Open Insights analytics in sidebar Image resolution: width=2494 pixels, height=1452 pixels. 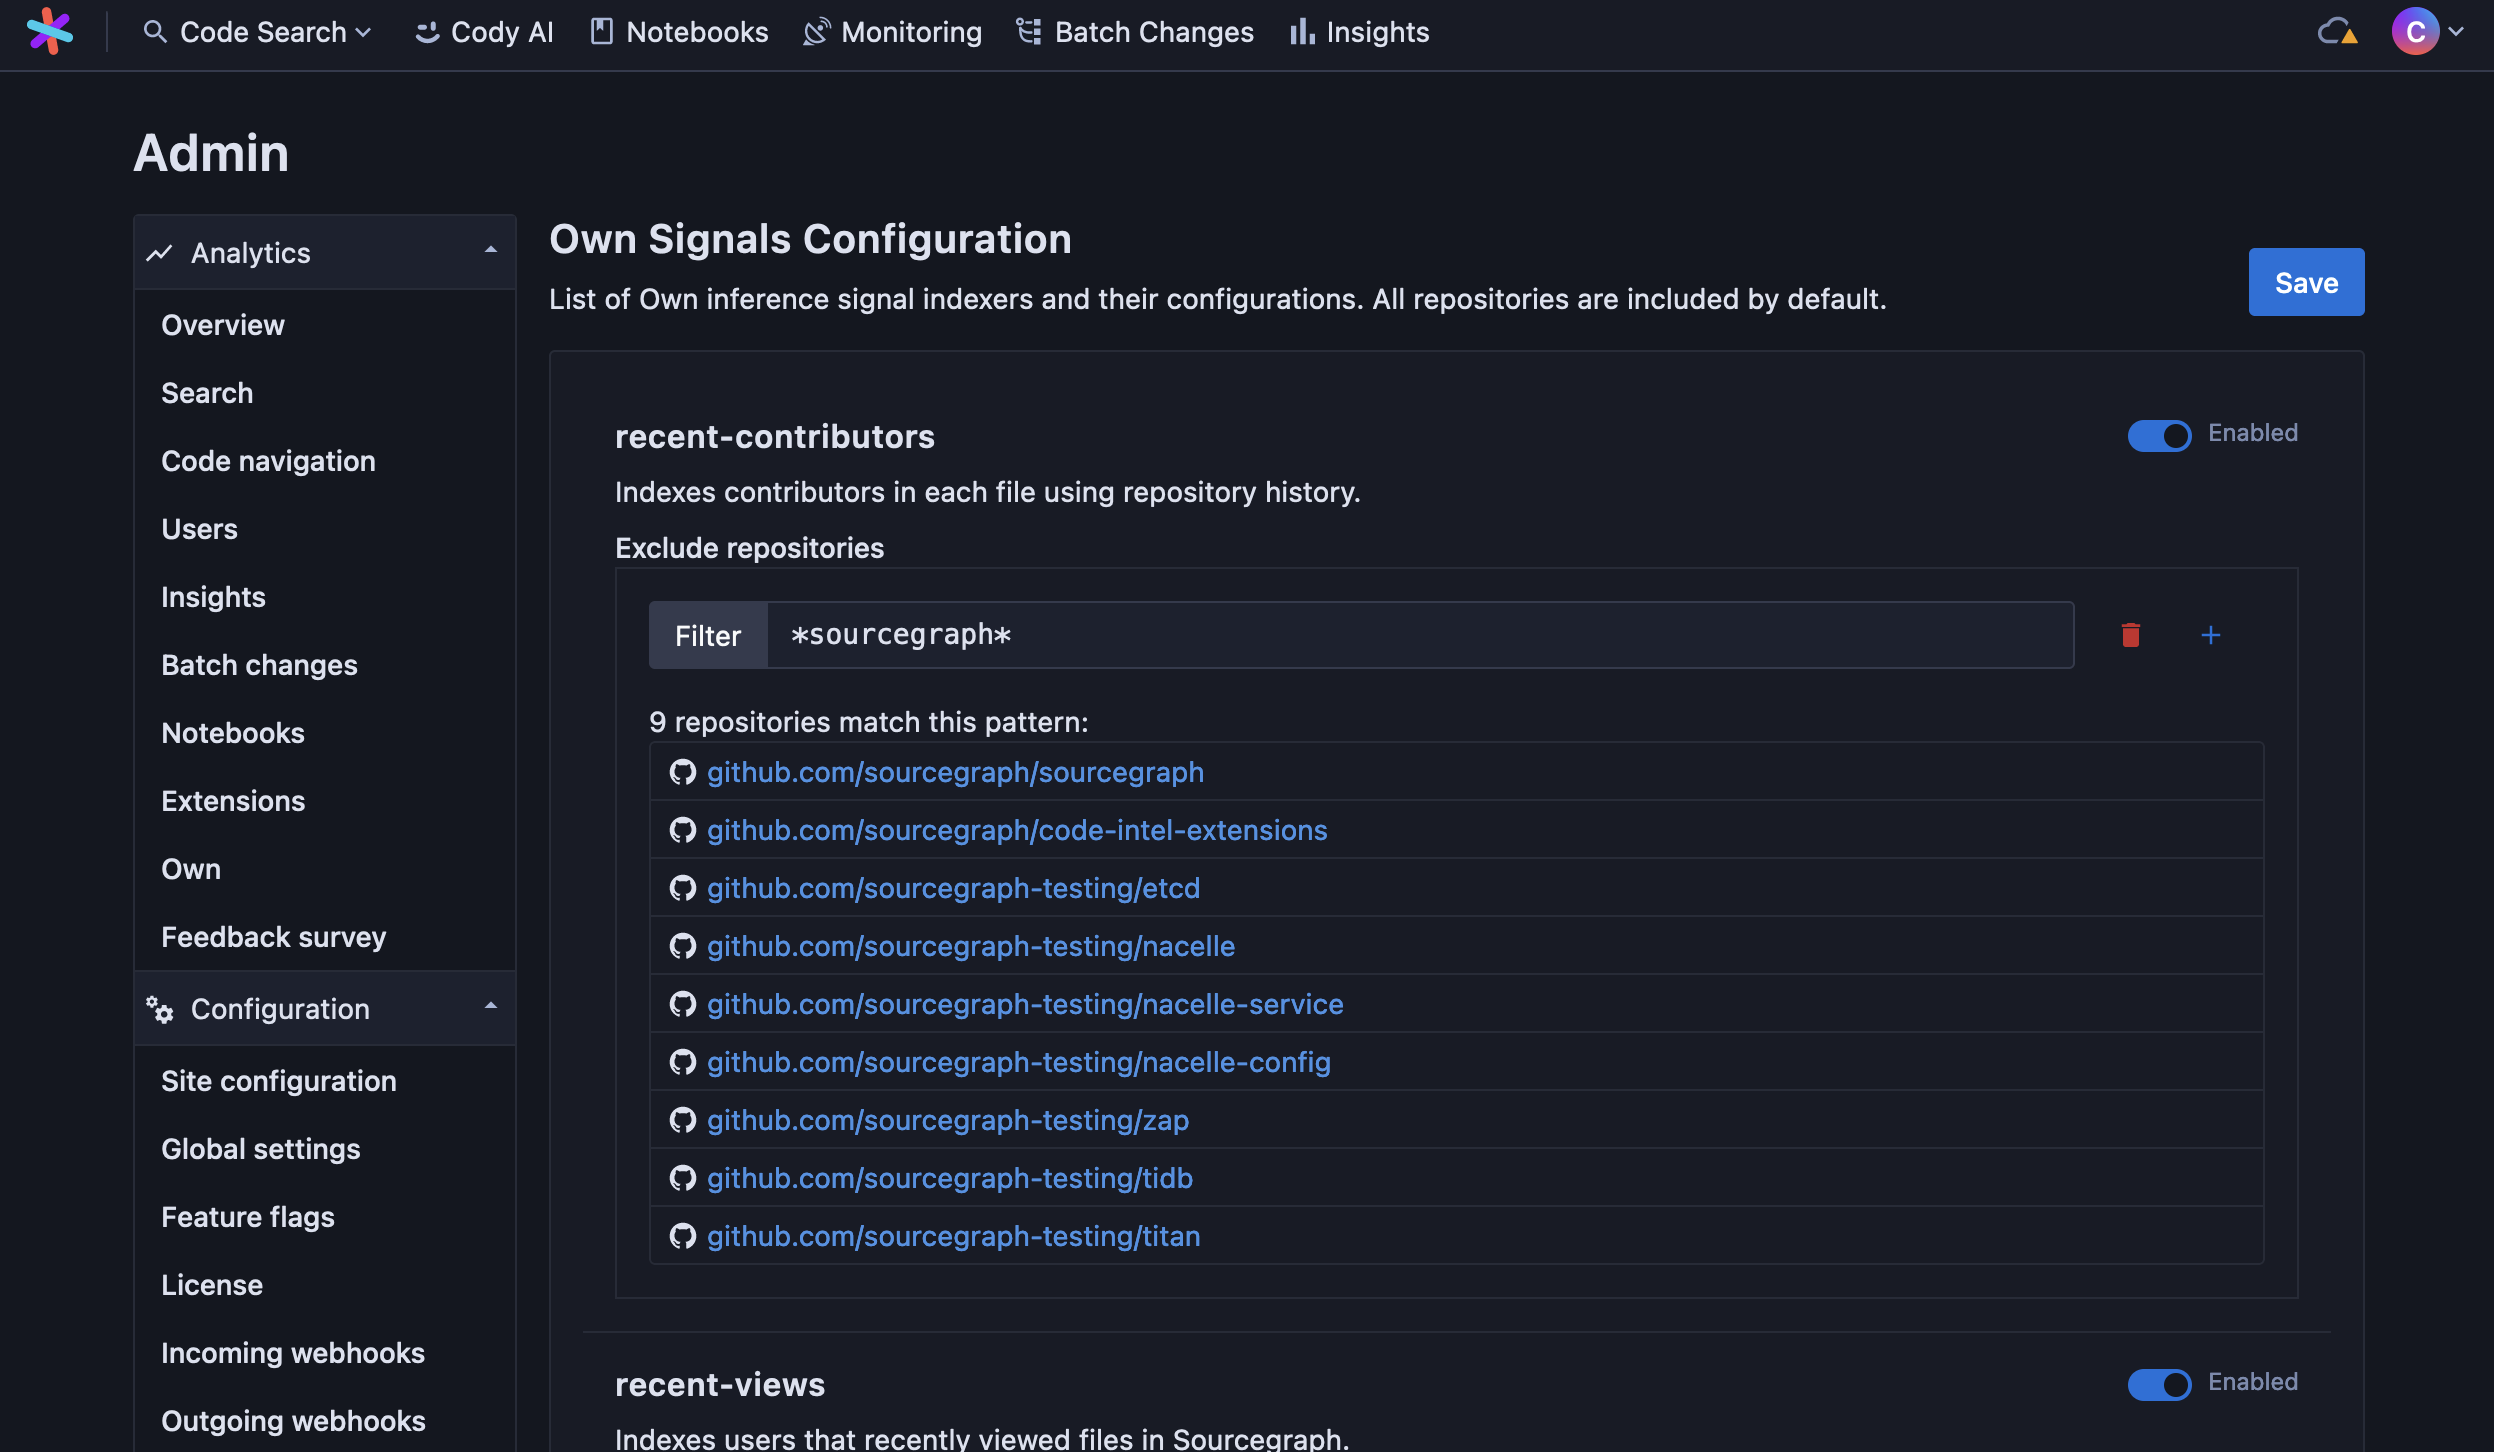point(213,597)
